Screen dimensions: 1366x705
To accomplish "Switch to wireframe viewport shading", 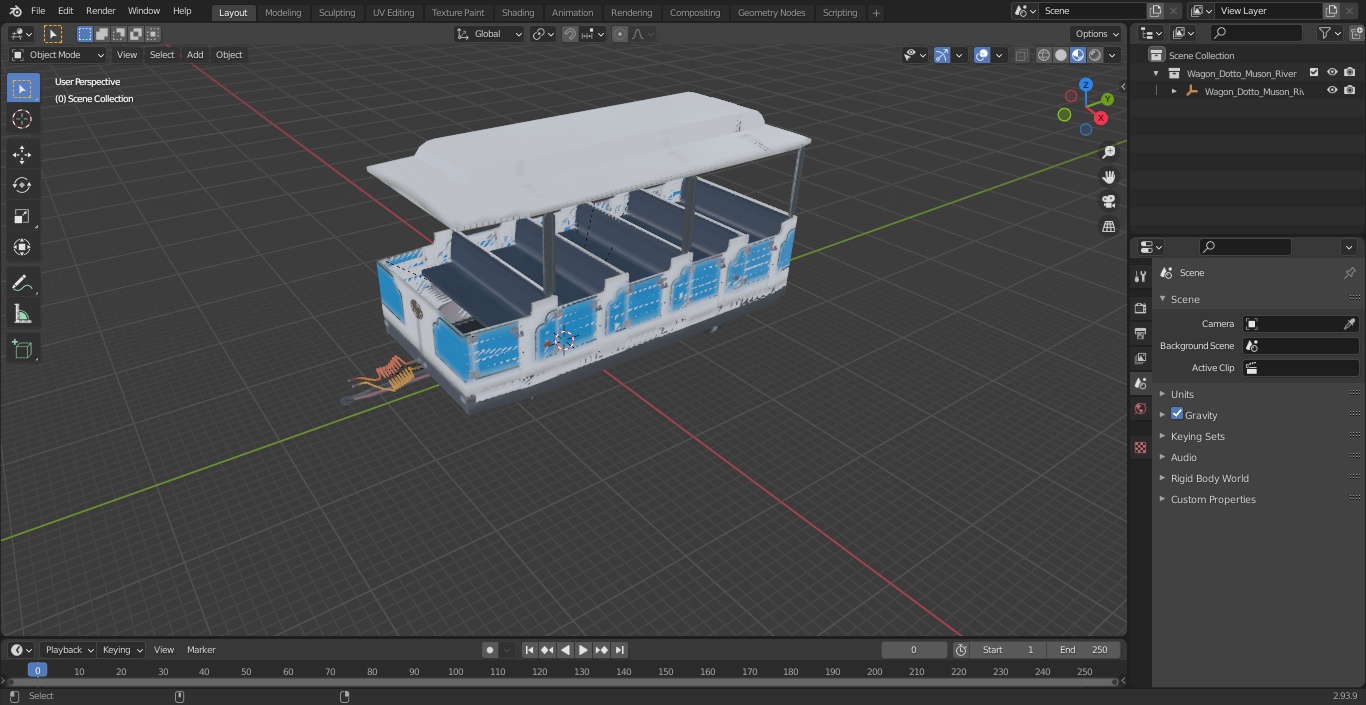I will click(x=1043, y=56).
